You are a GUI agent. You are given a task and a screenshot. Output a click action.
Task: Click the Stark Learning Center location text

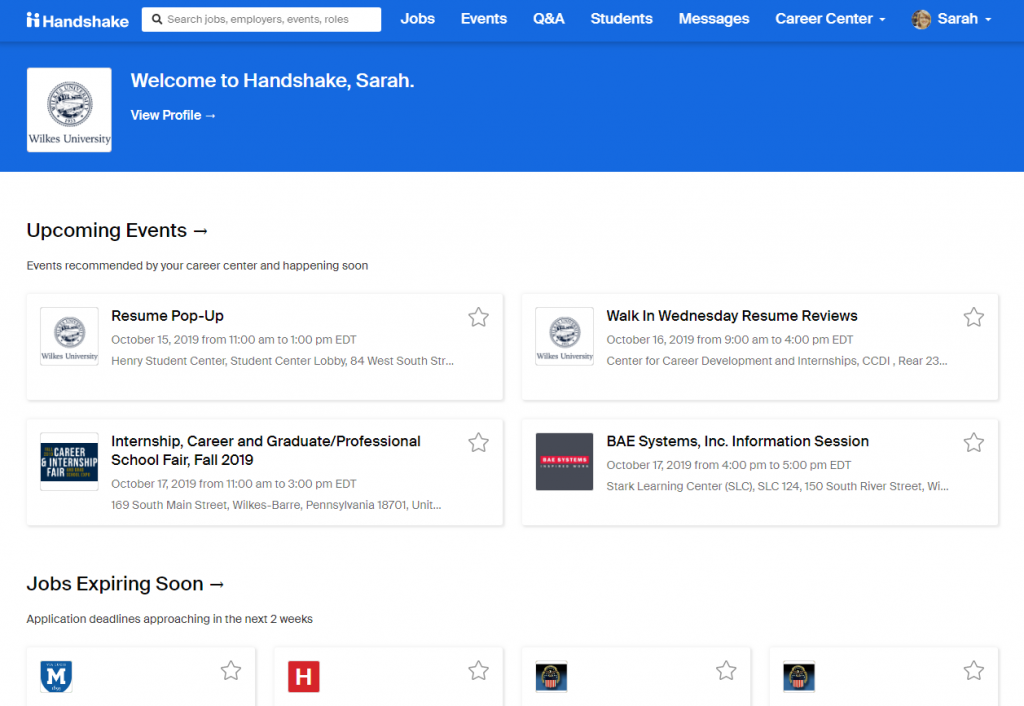pyautogui.click(x=778, y=486)
